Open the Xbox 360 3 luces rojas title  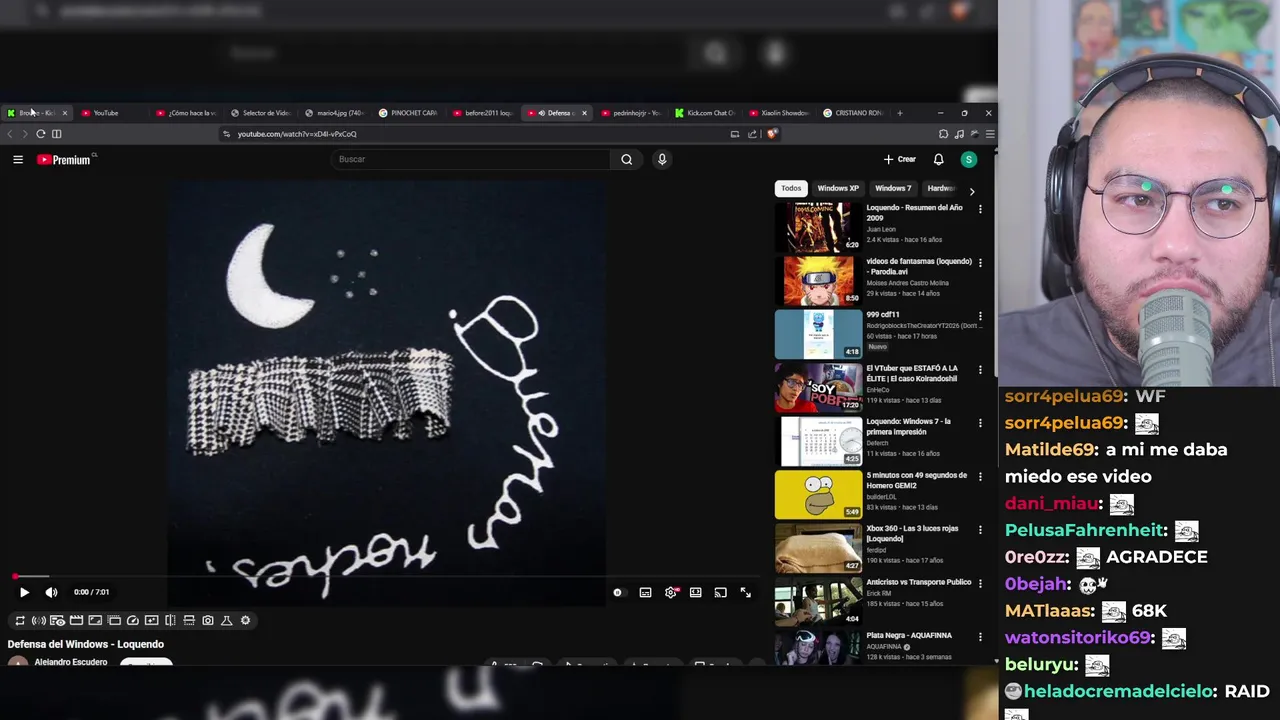(x=912, y=533)
